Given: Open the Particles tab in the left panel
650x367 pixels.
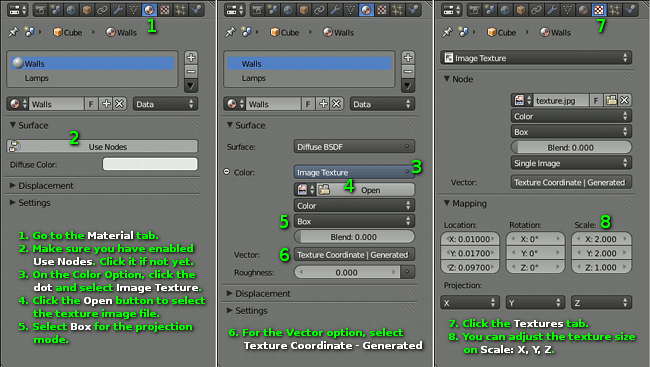Looking at the screenshot, I should click(x=180, y=10).
